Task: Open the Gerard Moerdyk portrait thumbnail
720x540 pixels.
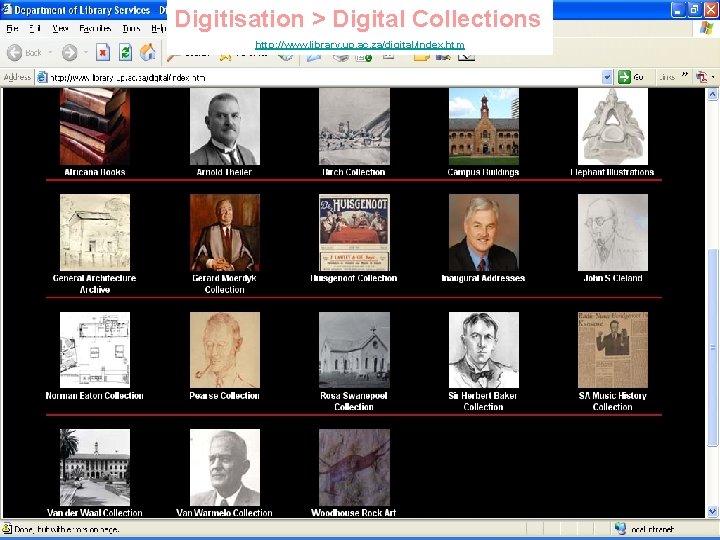Action: point(225,232)
